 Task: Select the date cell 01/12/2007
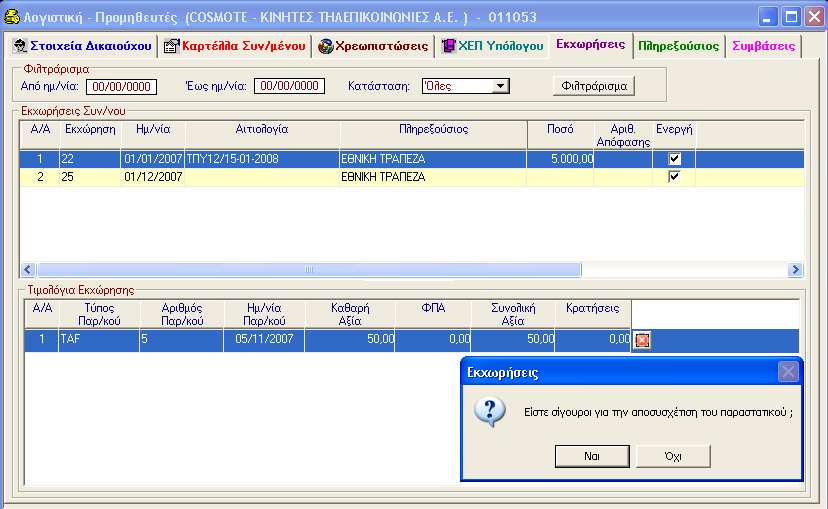click(153, 177)
